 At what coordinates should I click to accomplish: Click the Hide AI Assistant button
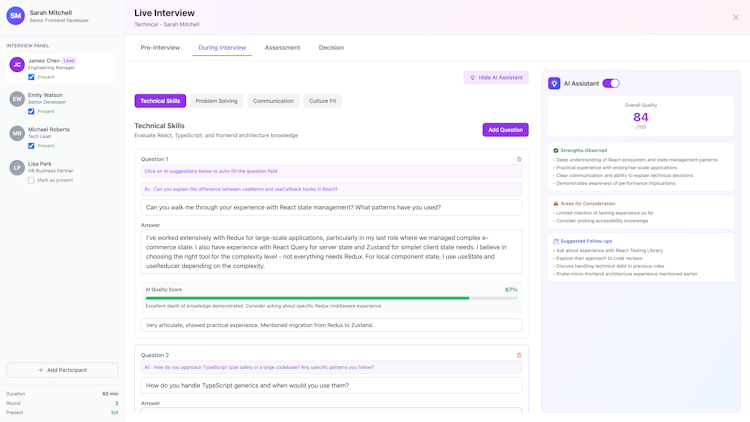click(x=496, y=77)
